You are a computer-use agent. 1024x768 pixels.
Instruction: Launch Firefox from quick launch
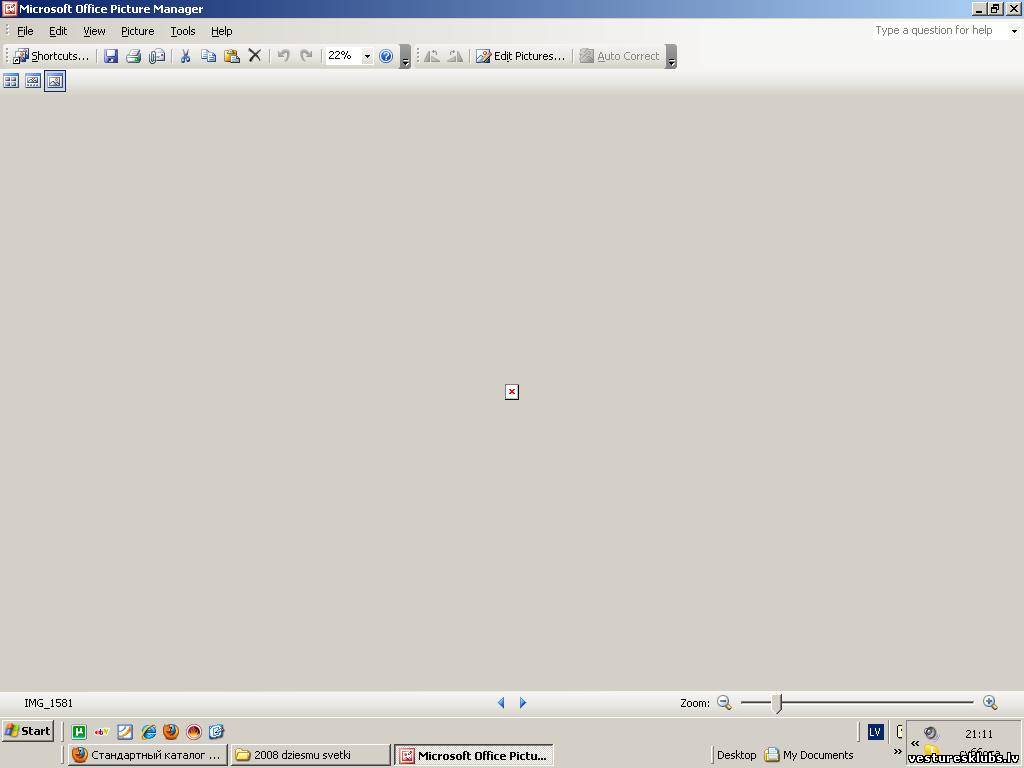171,731
